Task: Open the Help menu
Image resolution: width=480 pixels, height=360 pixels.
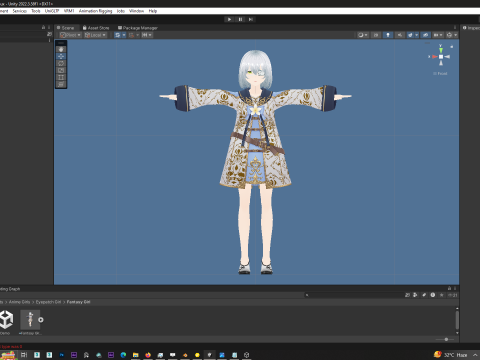Action: [153, 11]
